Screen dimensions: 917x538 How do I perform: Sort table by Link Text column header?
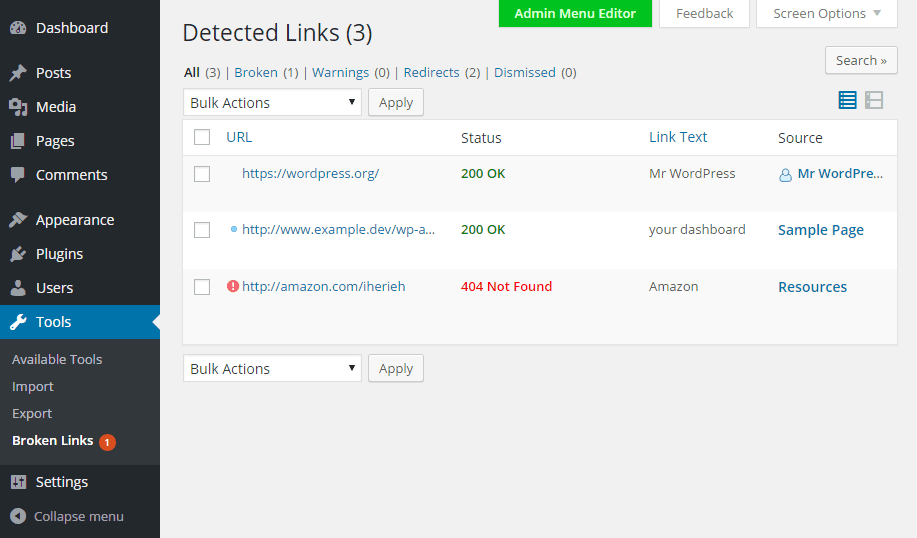point(678,137)
